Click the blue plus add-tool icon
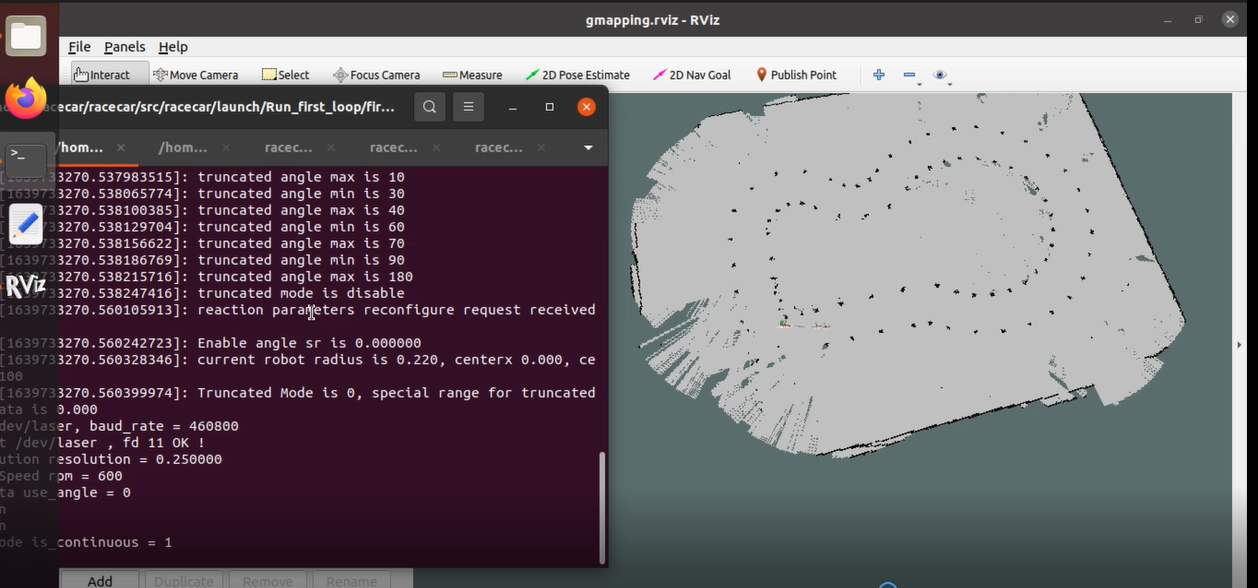This screenshot has height=588, width=1258. point(879,75)
